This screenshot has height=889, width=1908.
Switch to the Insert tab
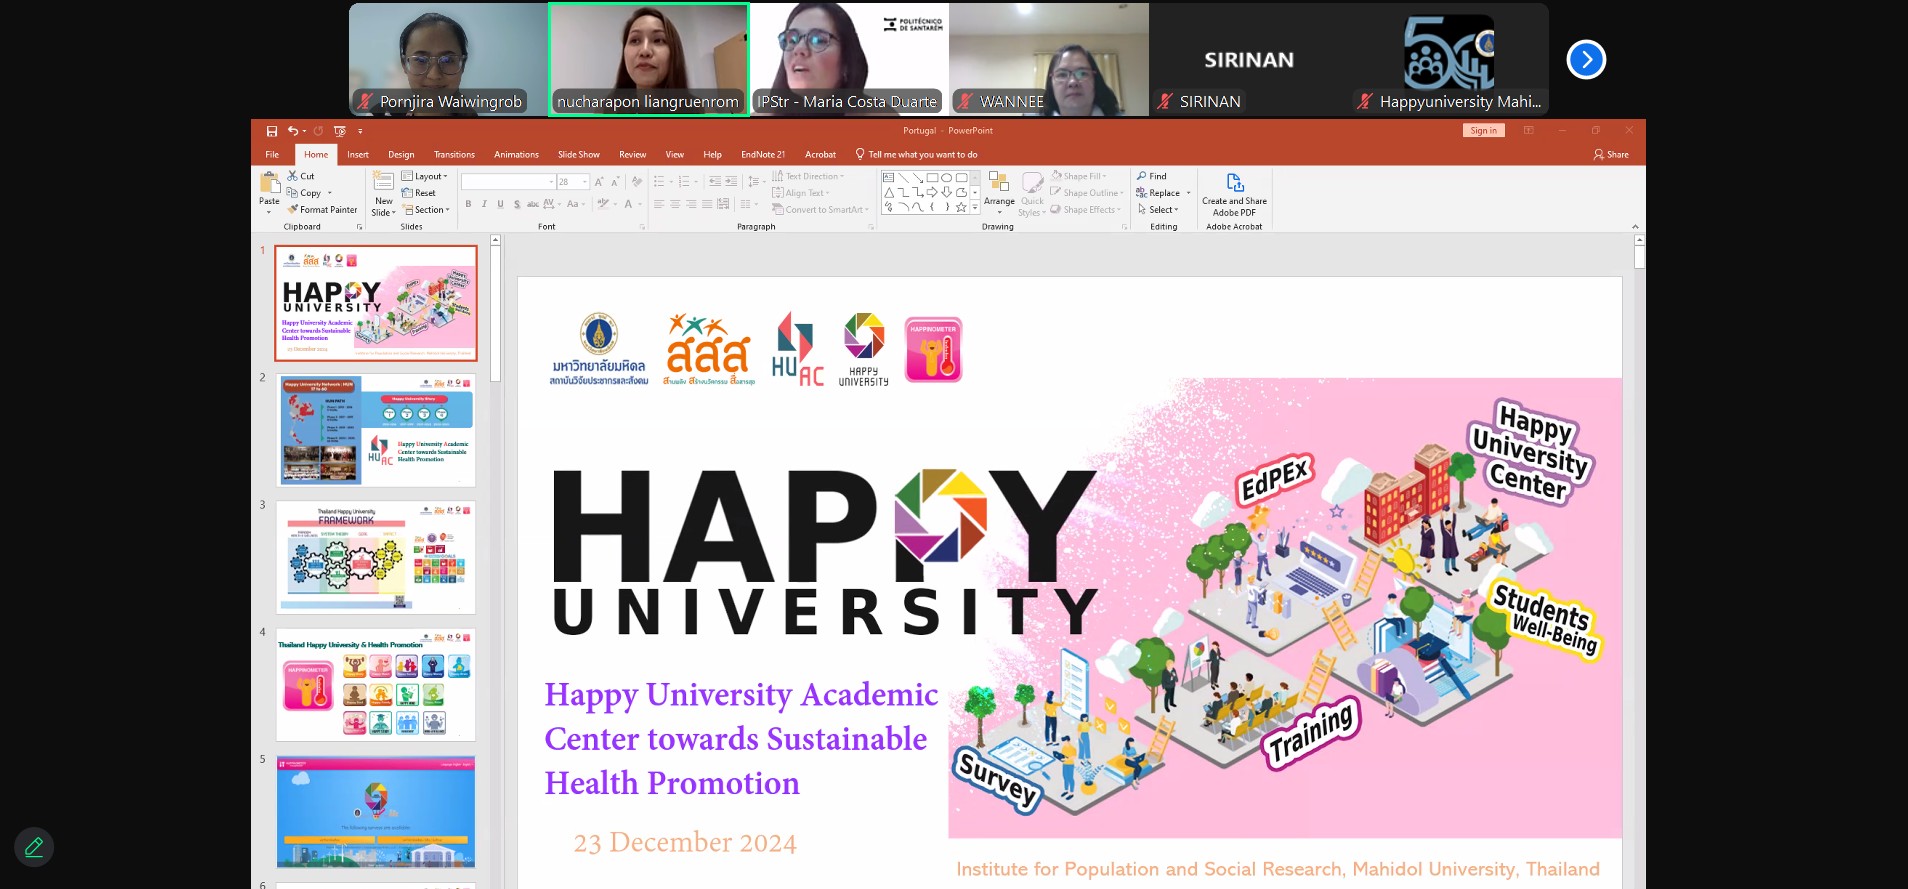[358, 155]
